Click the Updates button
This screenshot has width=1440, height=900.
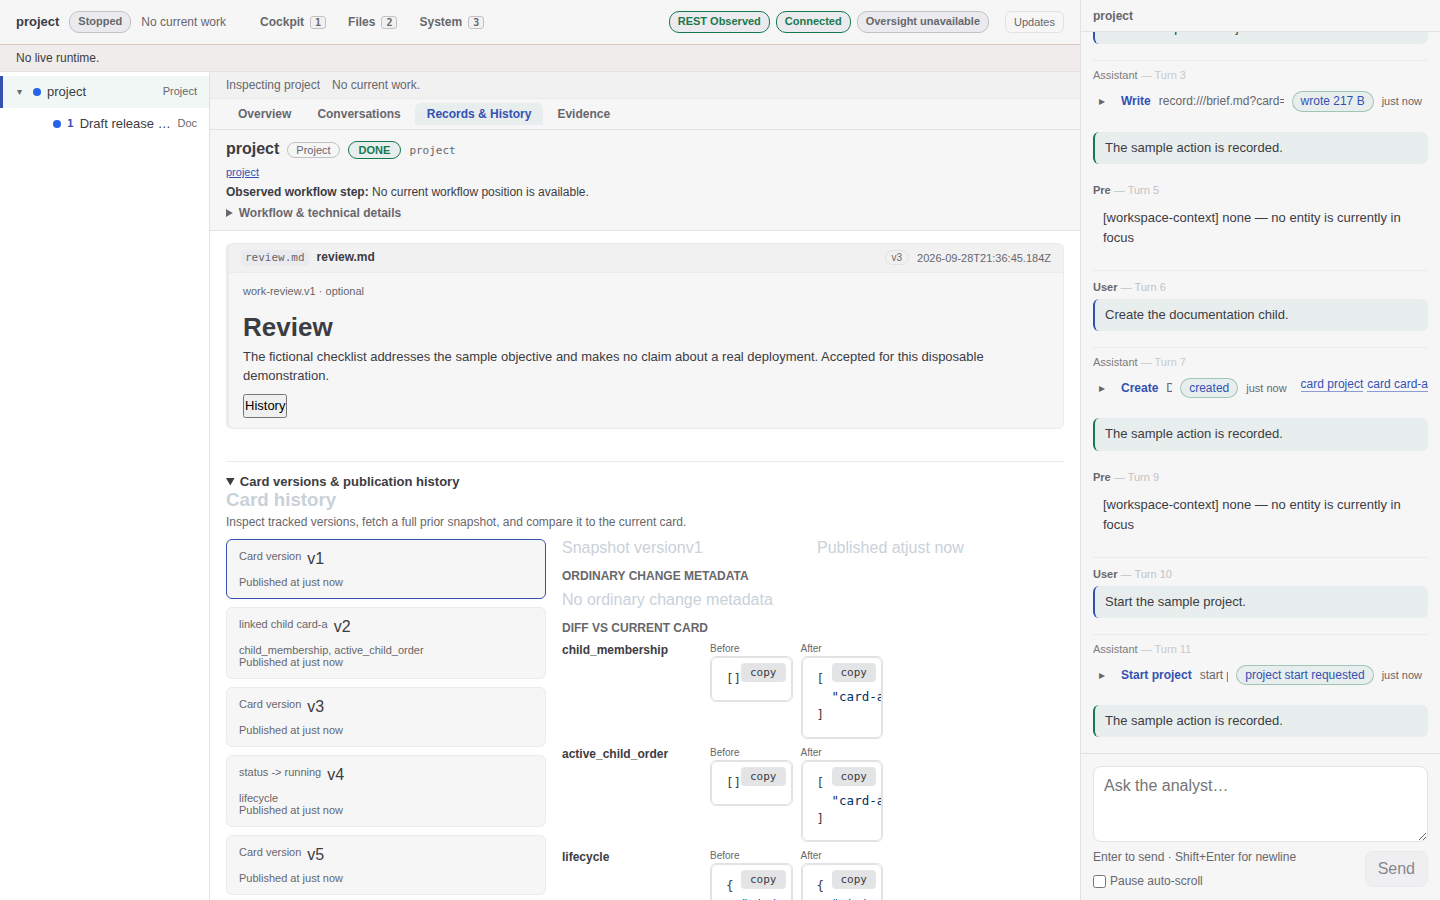(1034, 22)
